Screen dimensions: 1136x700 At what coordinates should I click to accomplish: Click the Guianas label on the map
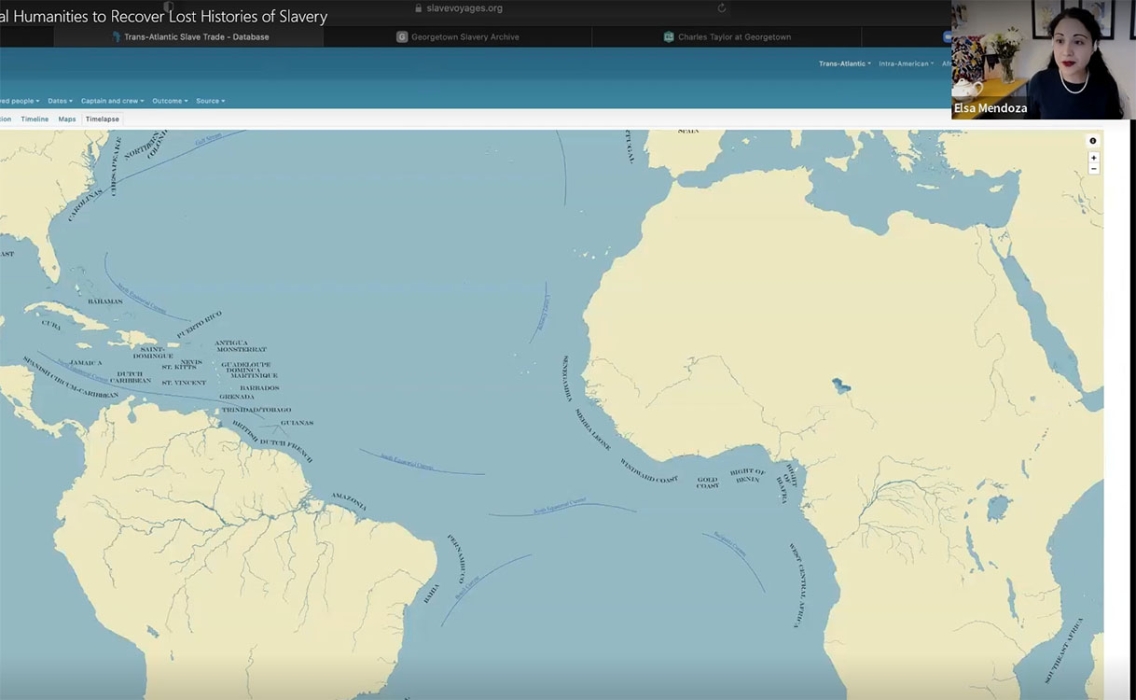pos(297,422)
